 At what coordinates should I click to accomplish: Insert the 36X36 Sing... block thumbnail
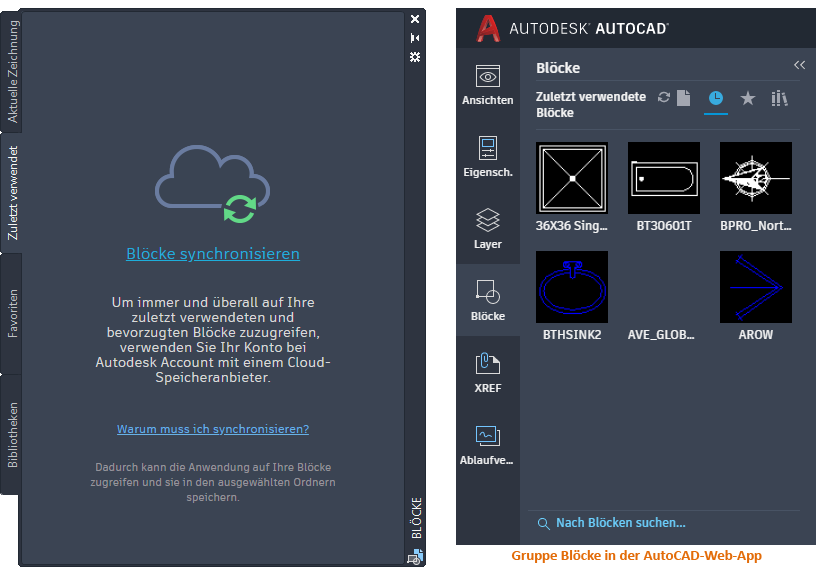pyautogui.click(x=572, y=178)
